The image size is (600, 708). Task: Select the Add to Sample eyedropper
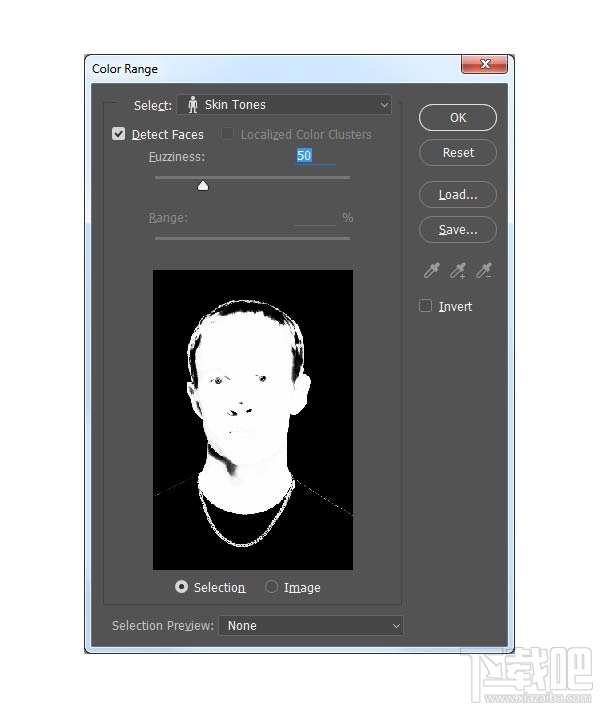[x=458, y=270]
